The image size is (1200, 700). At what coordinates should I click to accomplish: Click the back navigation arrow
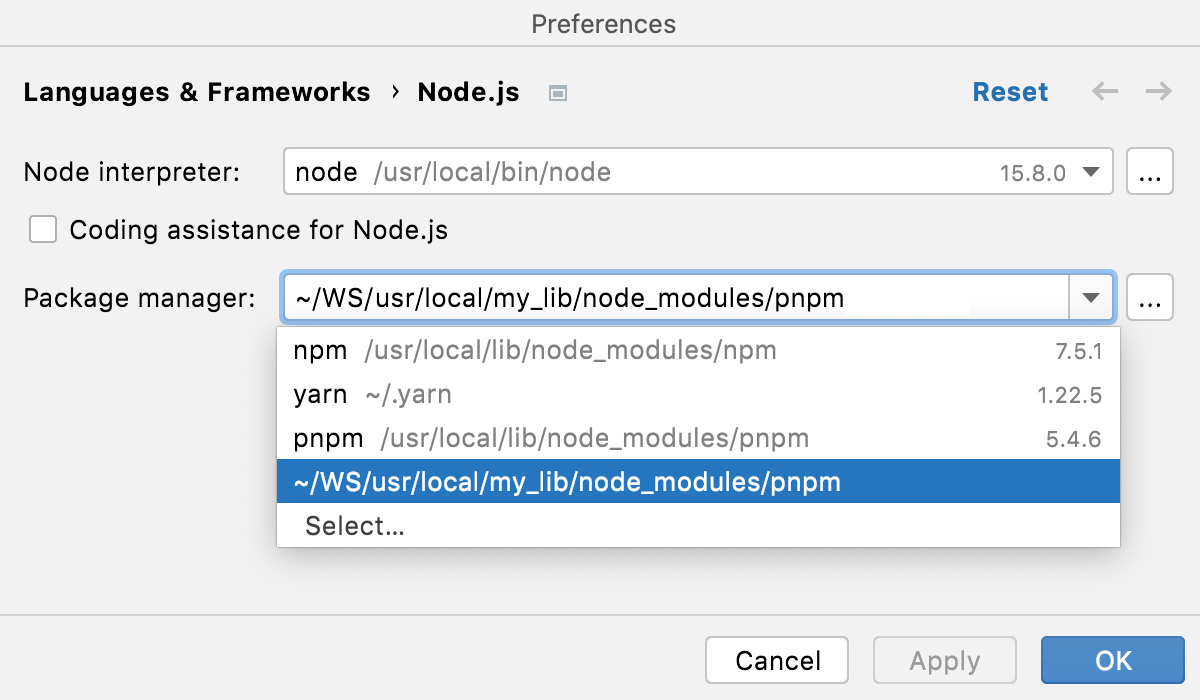(1104, 92)
